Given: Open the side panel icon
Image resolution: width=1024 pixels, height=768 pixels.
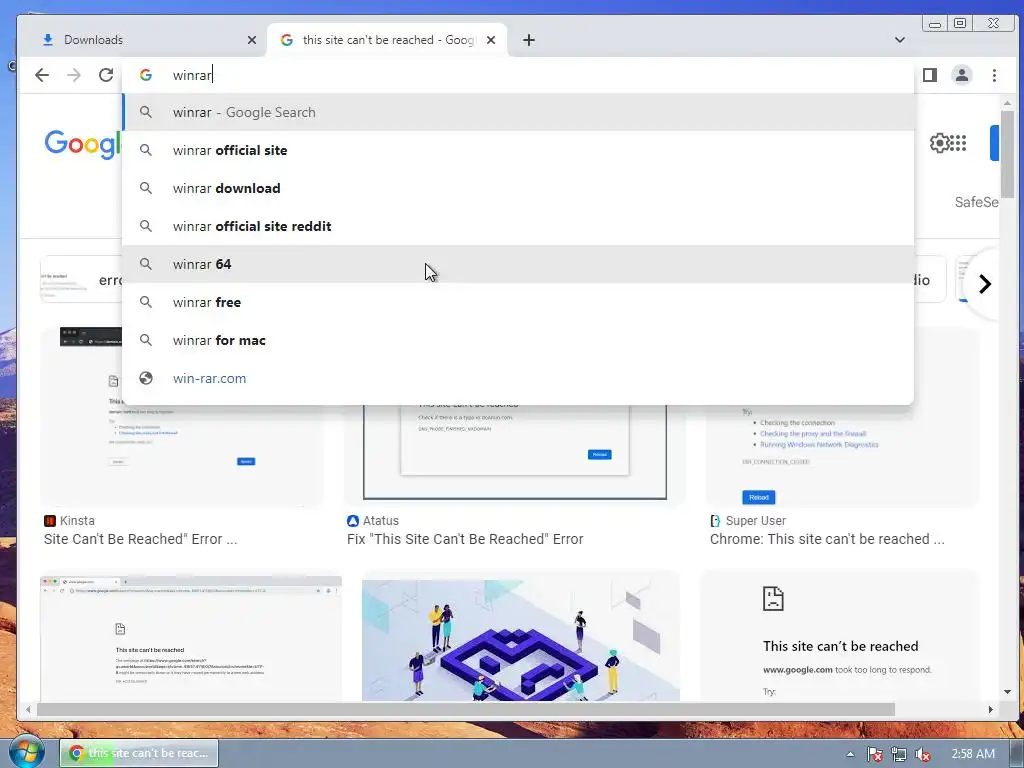Looking at the screenshot, I should point(930,75).
